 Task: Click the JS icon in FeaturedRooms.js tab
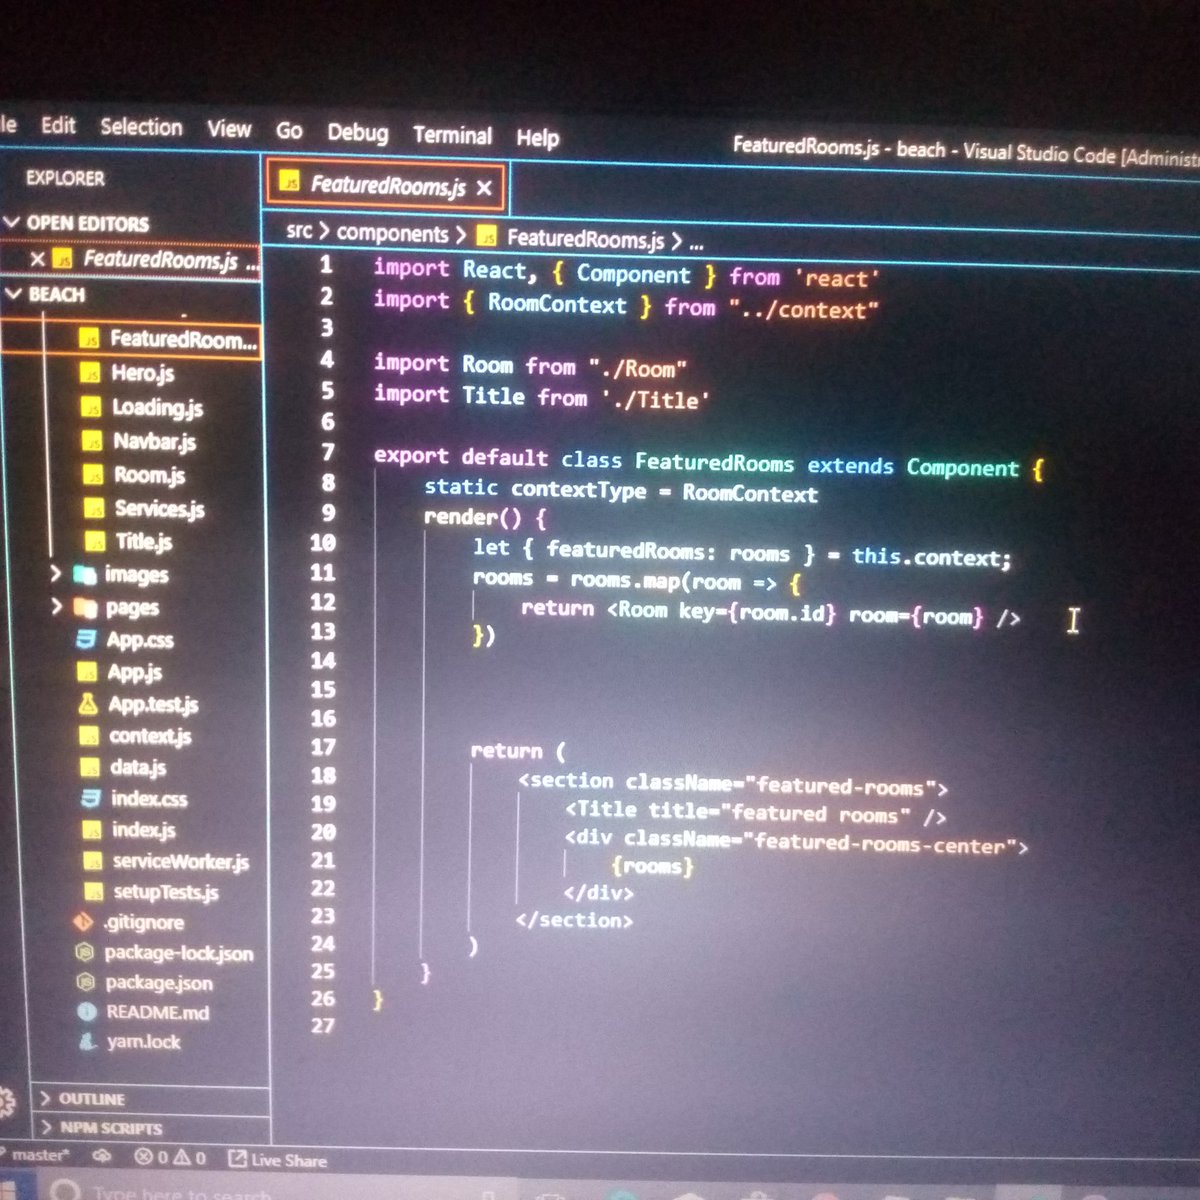pos(290,182)
